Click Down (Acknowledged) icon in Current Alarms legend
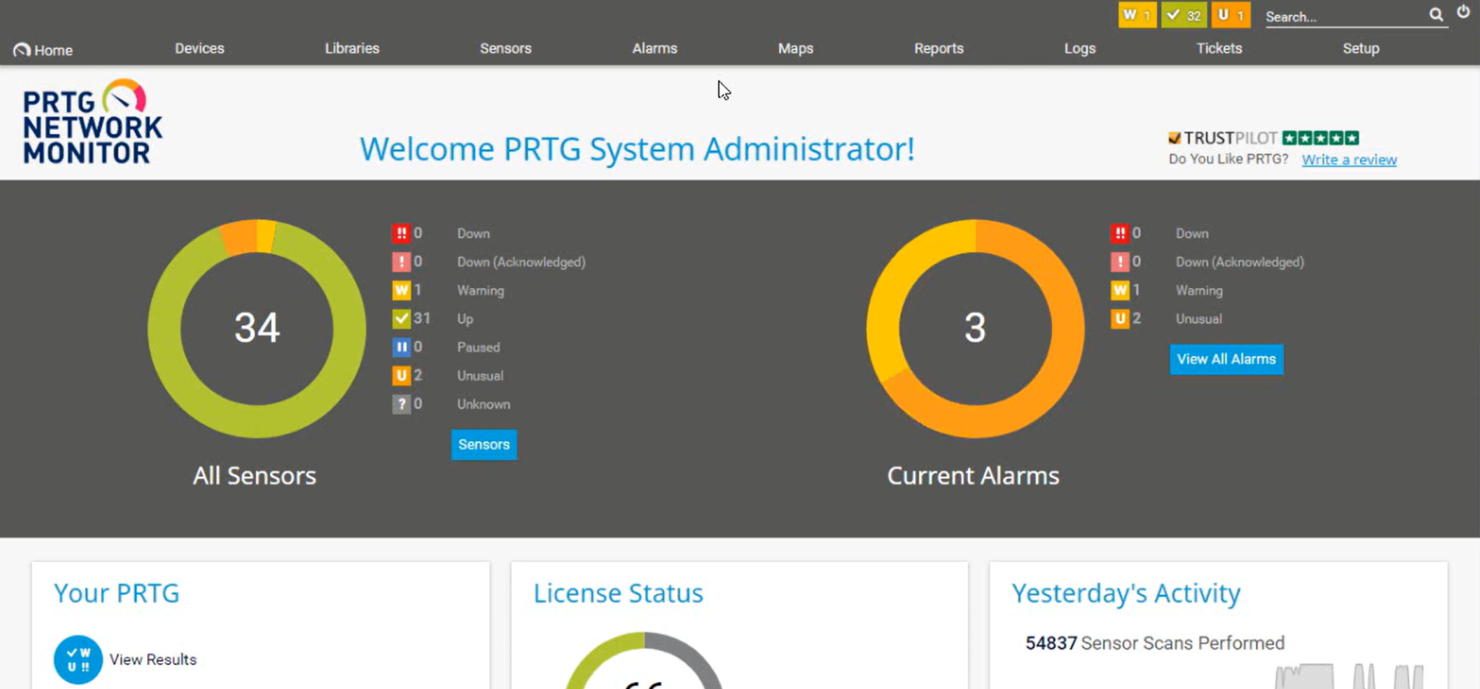Screen dimensions: 1480x689 (1120, 262)
